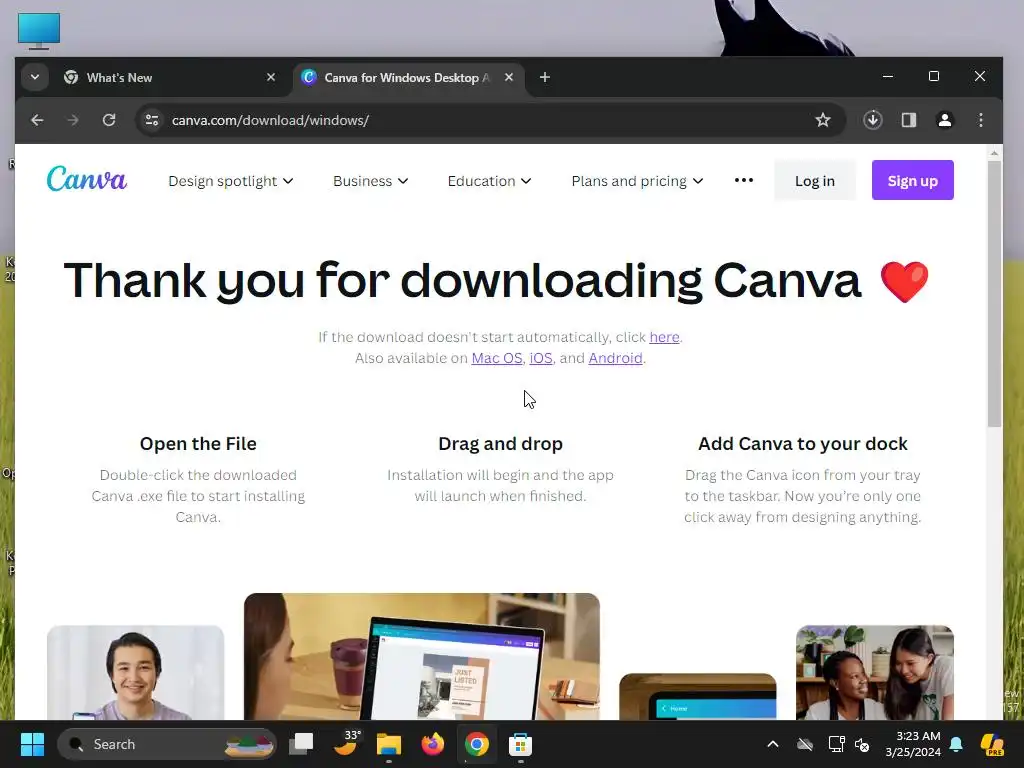Open Chrome downloads icon
1024x768 pixels.
tap(873, 120)
